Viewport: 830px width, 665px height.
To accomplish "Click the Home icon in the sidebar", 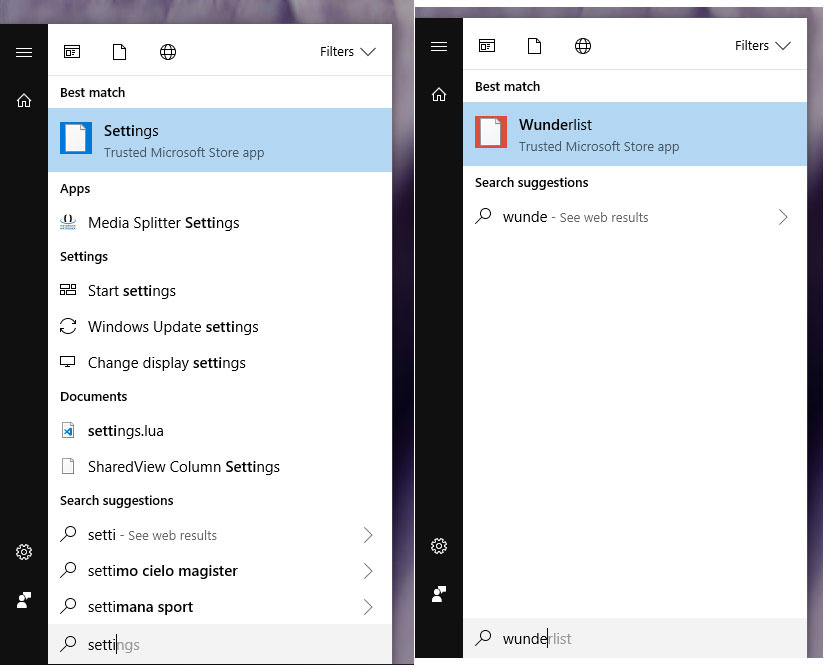I will point(24,100).
